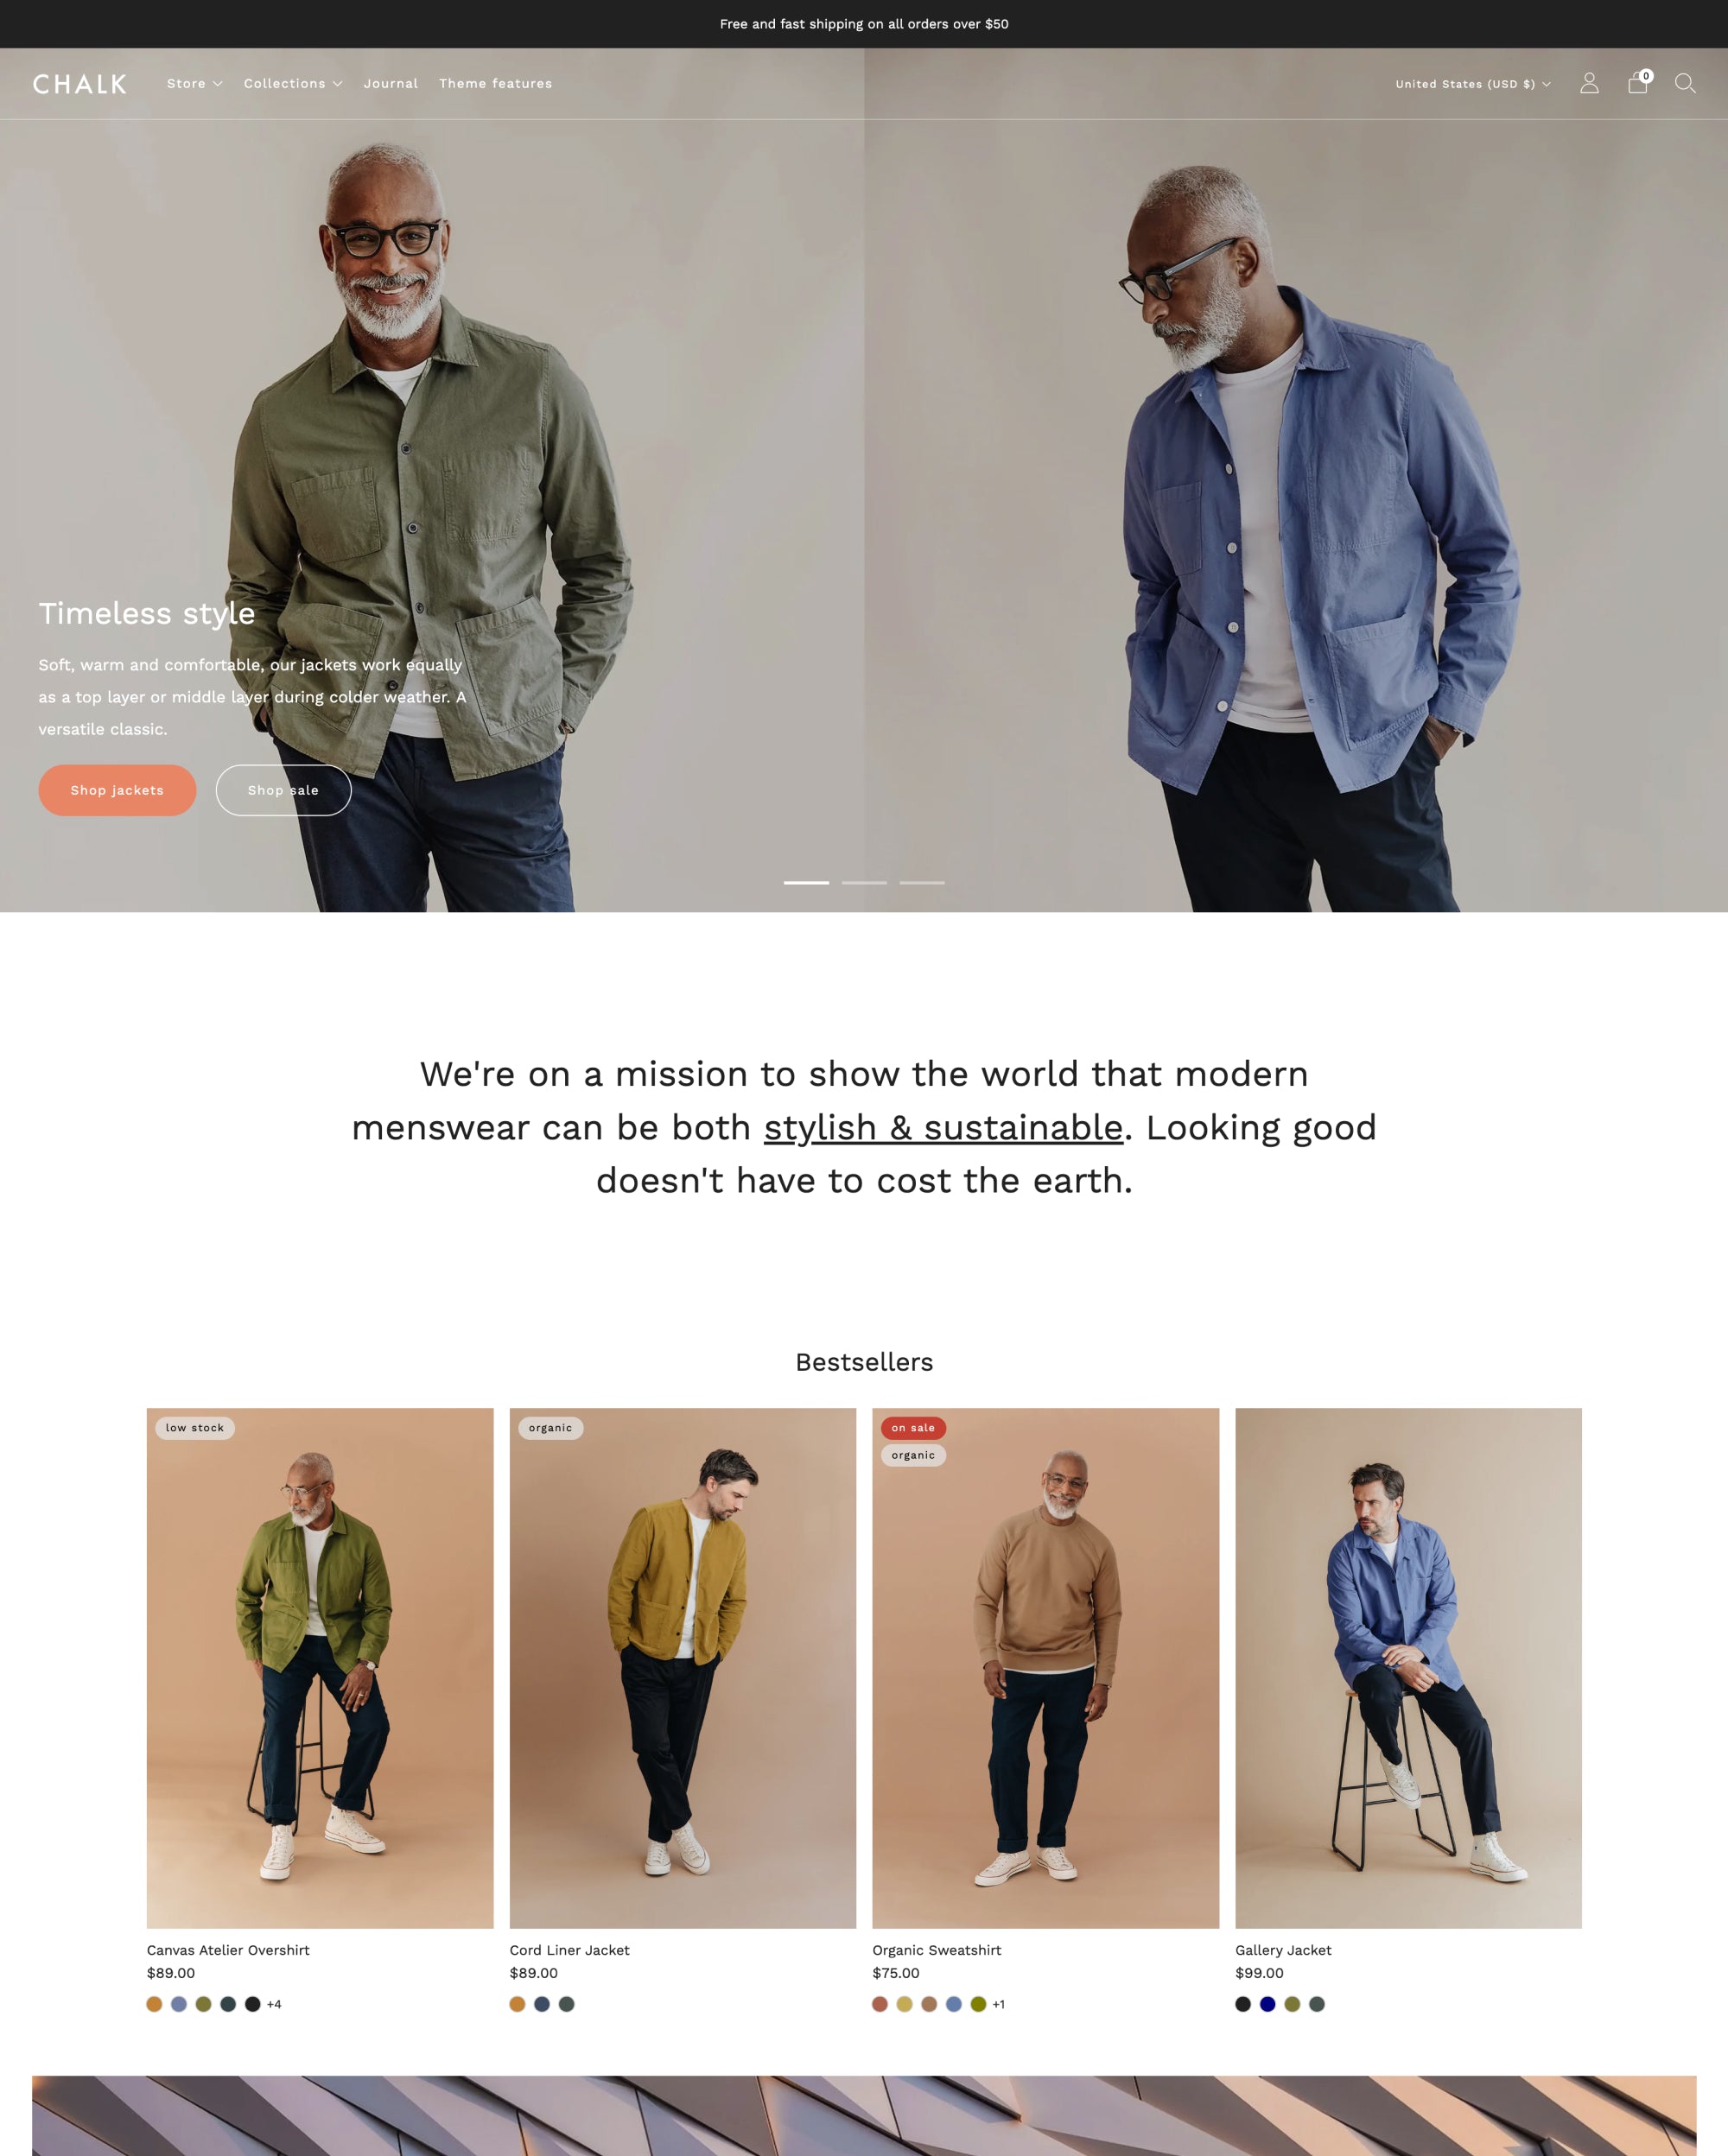Click the Shop sale button
Viewport: 1728px width, 2156px height.
284,790
